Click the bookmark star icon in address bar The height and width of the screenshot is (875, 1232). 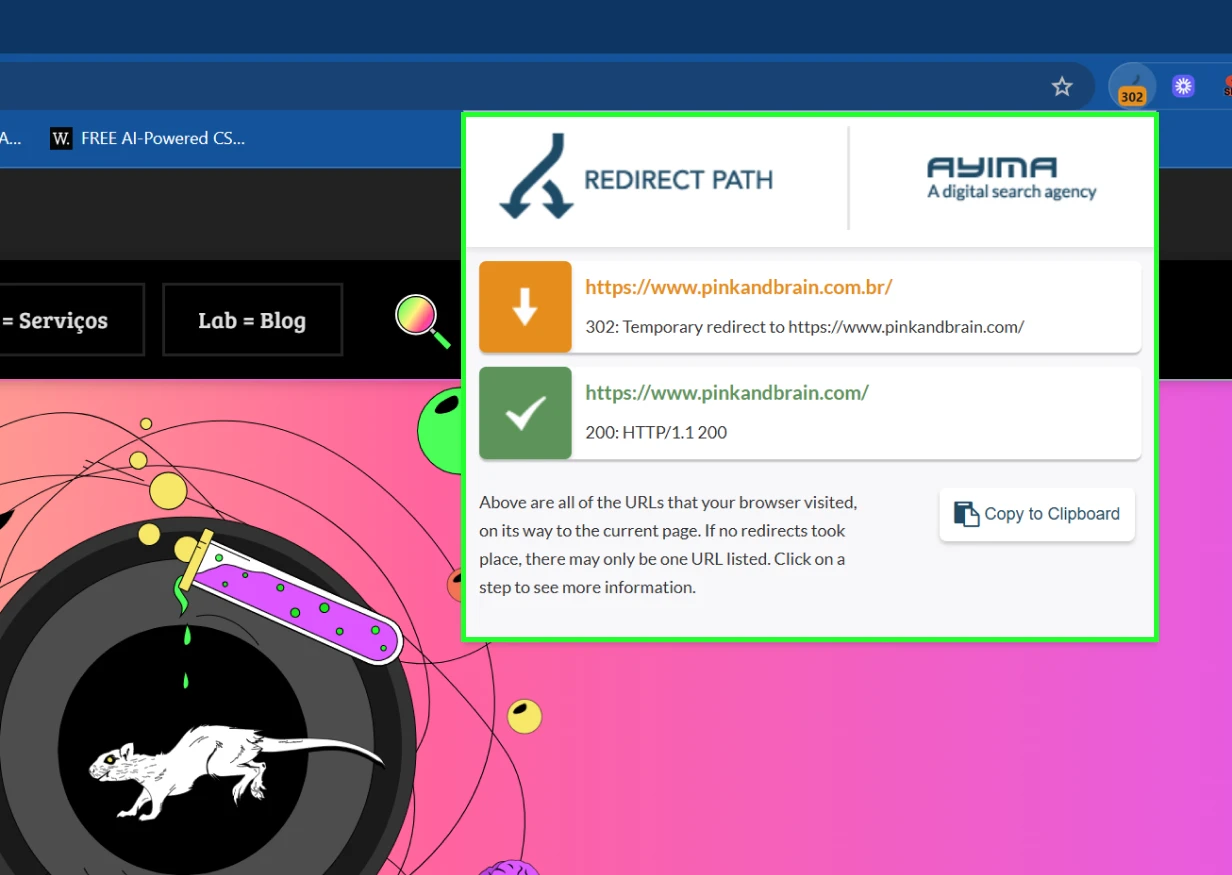click(1062, 87)
